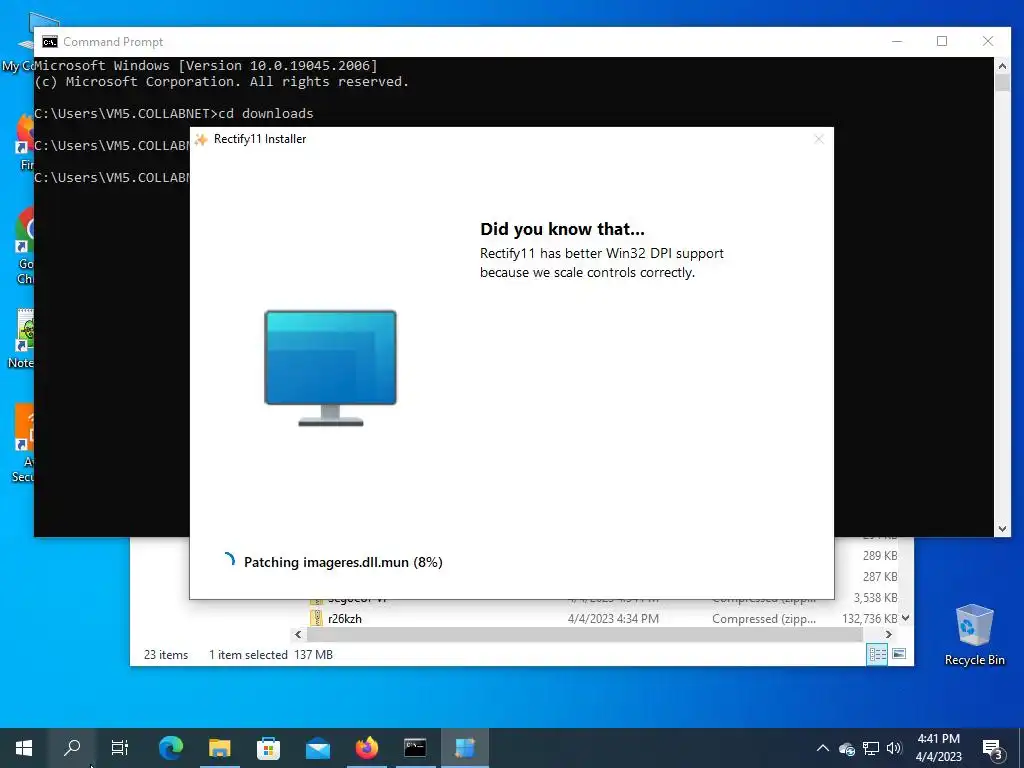The image size is (1024, 768).
Task: Open the notification center icon
Action: click(993, 749)
